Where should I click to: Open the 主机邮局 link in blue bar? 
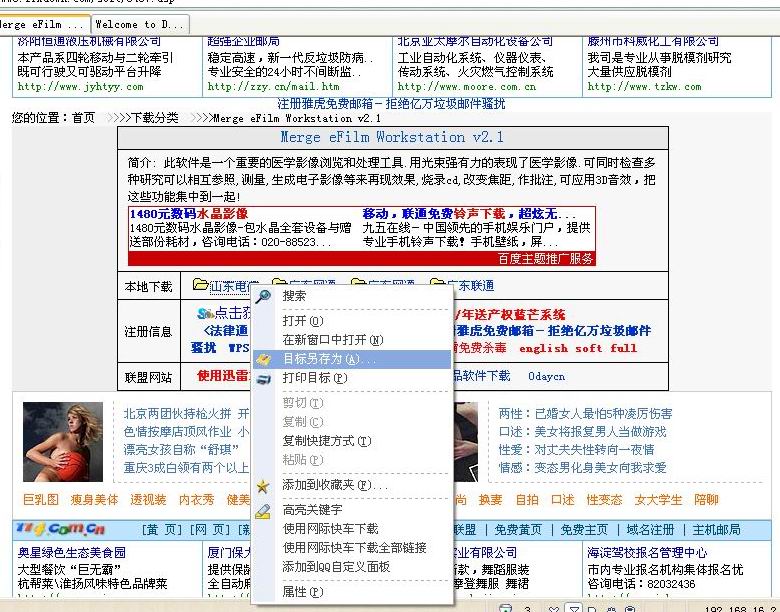click(x=716, y=530)
